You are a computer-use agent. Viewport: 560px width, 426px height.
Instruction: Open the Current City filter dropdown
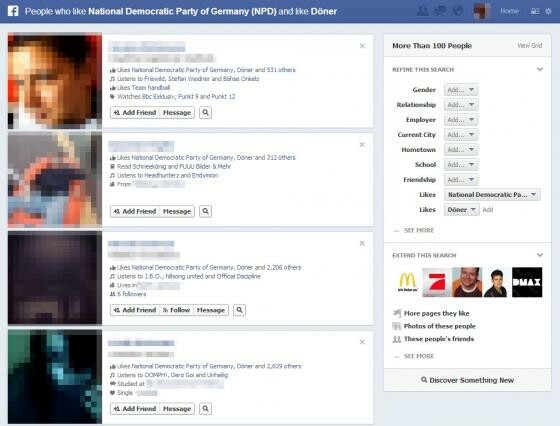click(461, 135)
